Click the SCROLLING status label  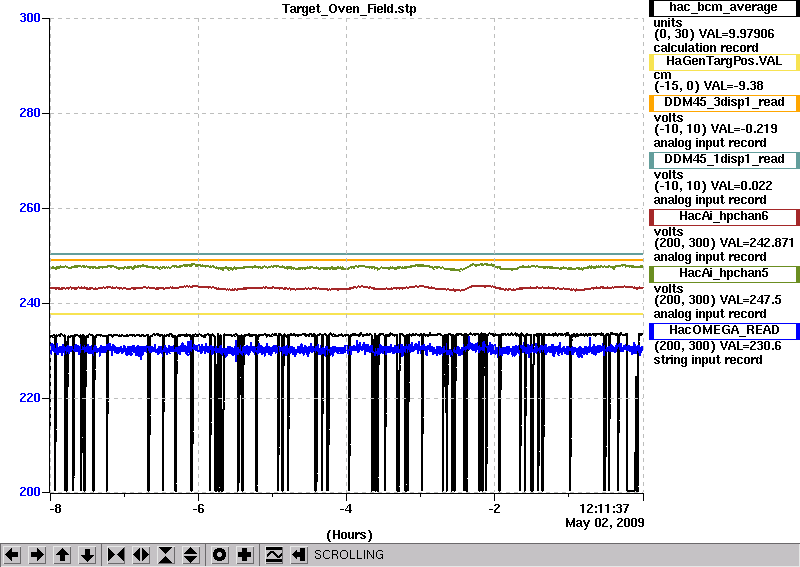tap(348, 555)
